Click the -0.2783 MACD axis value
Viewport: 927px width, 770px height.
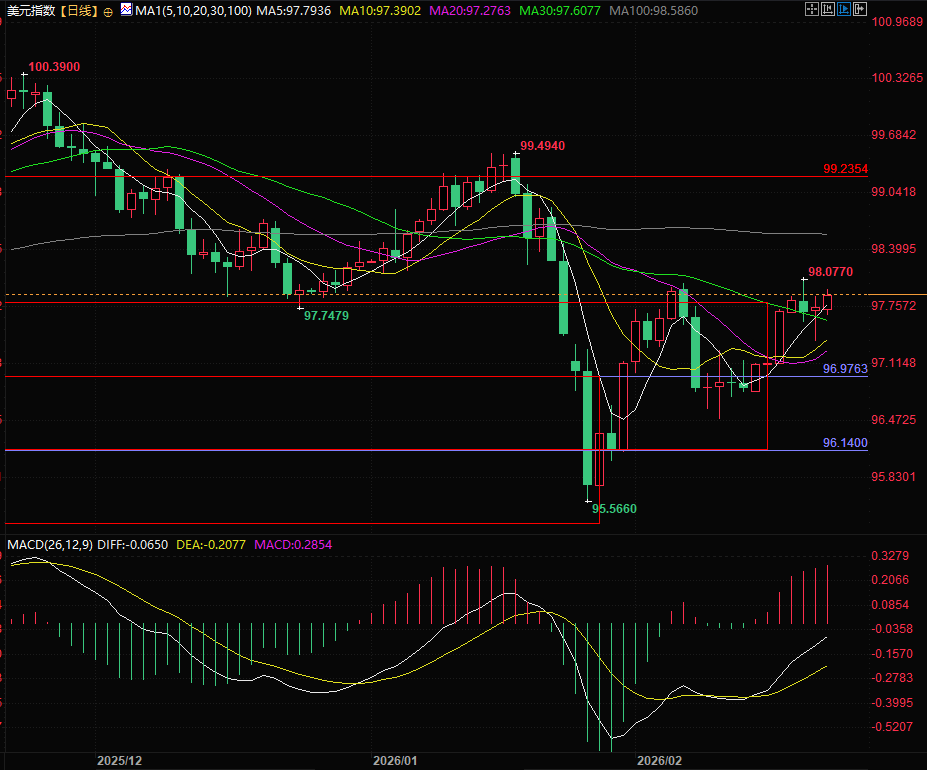coord(892,678)
